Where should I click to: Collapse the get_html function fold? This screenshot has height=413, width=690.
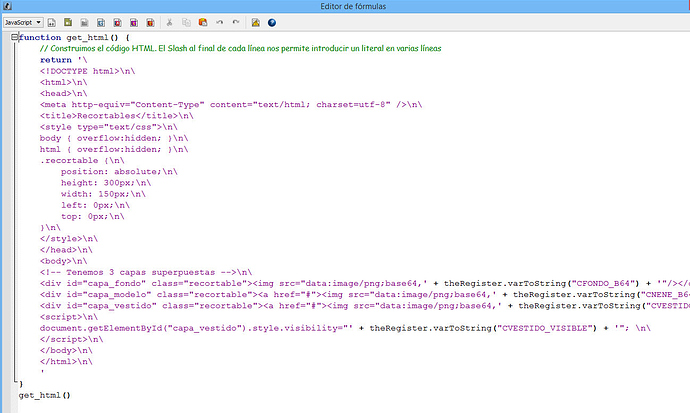(x=15, y=37)
